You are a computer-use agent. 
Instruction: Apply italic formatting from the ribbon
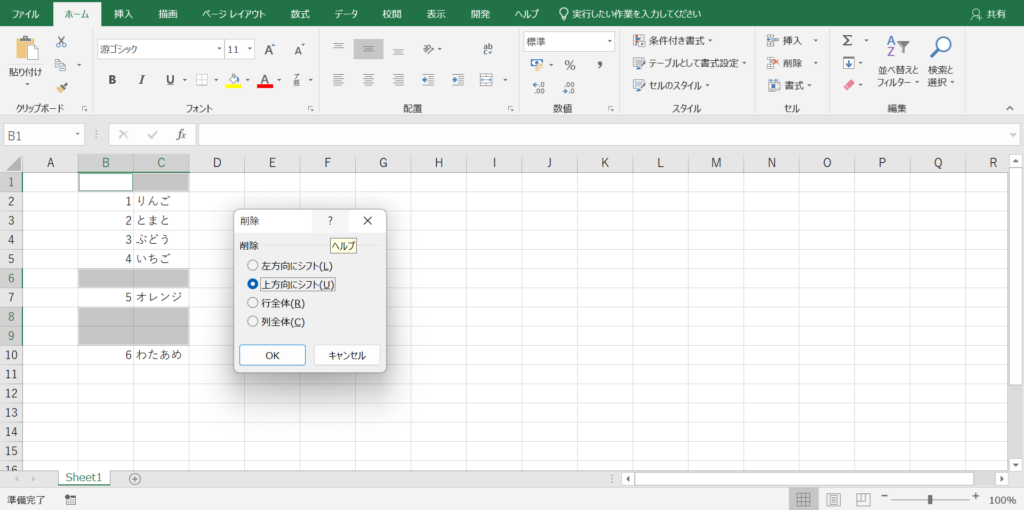[141, 80]
